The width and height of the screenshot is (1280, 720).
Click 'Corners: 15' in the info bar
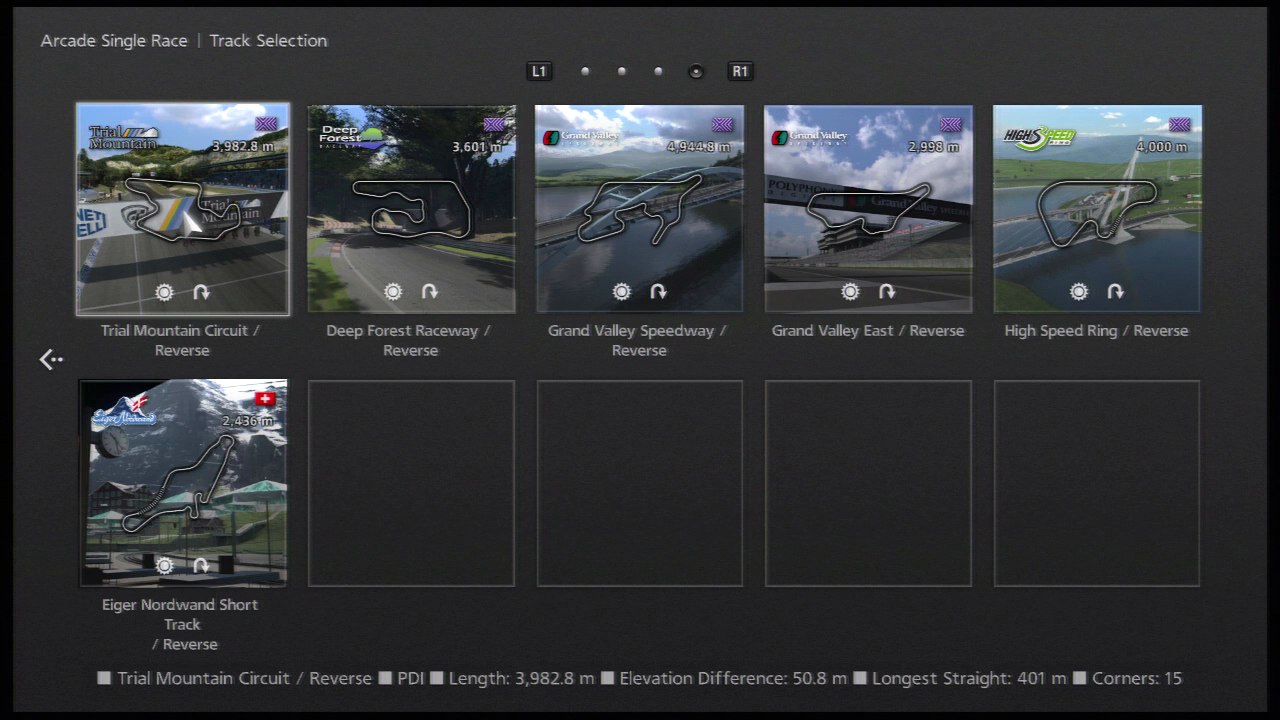pyautogui.click(x=1137, y=678)
